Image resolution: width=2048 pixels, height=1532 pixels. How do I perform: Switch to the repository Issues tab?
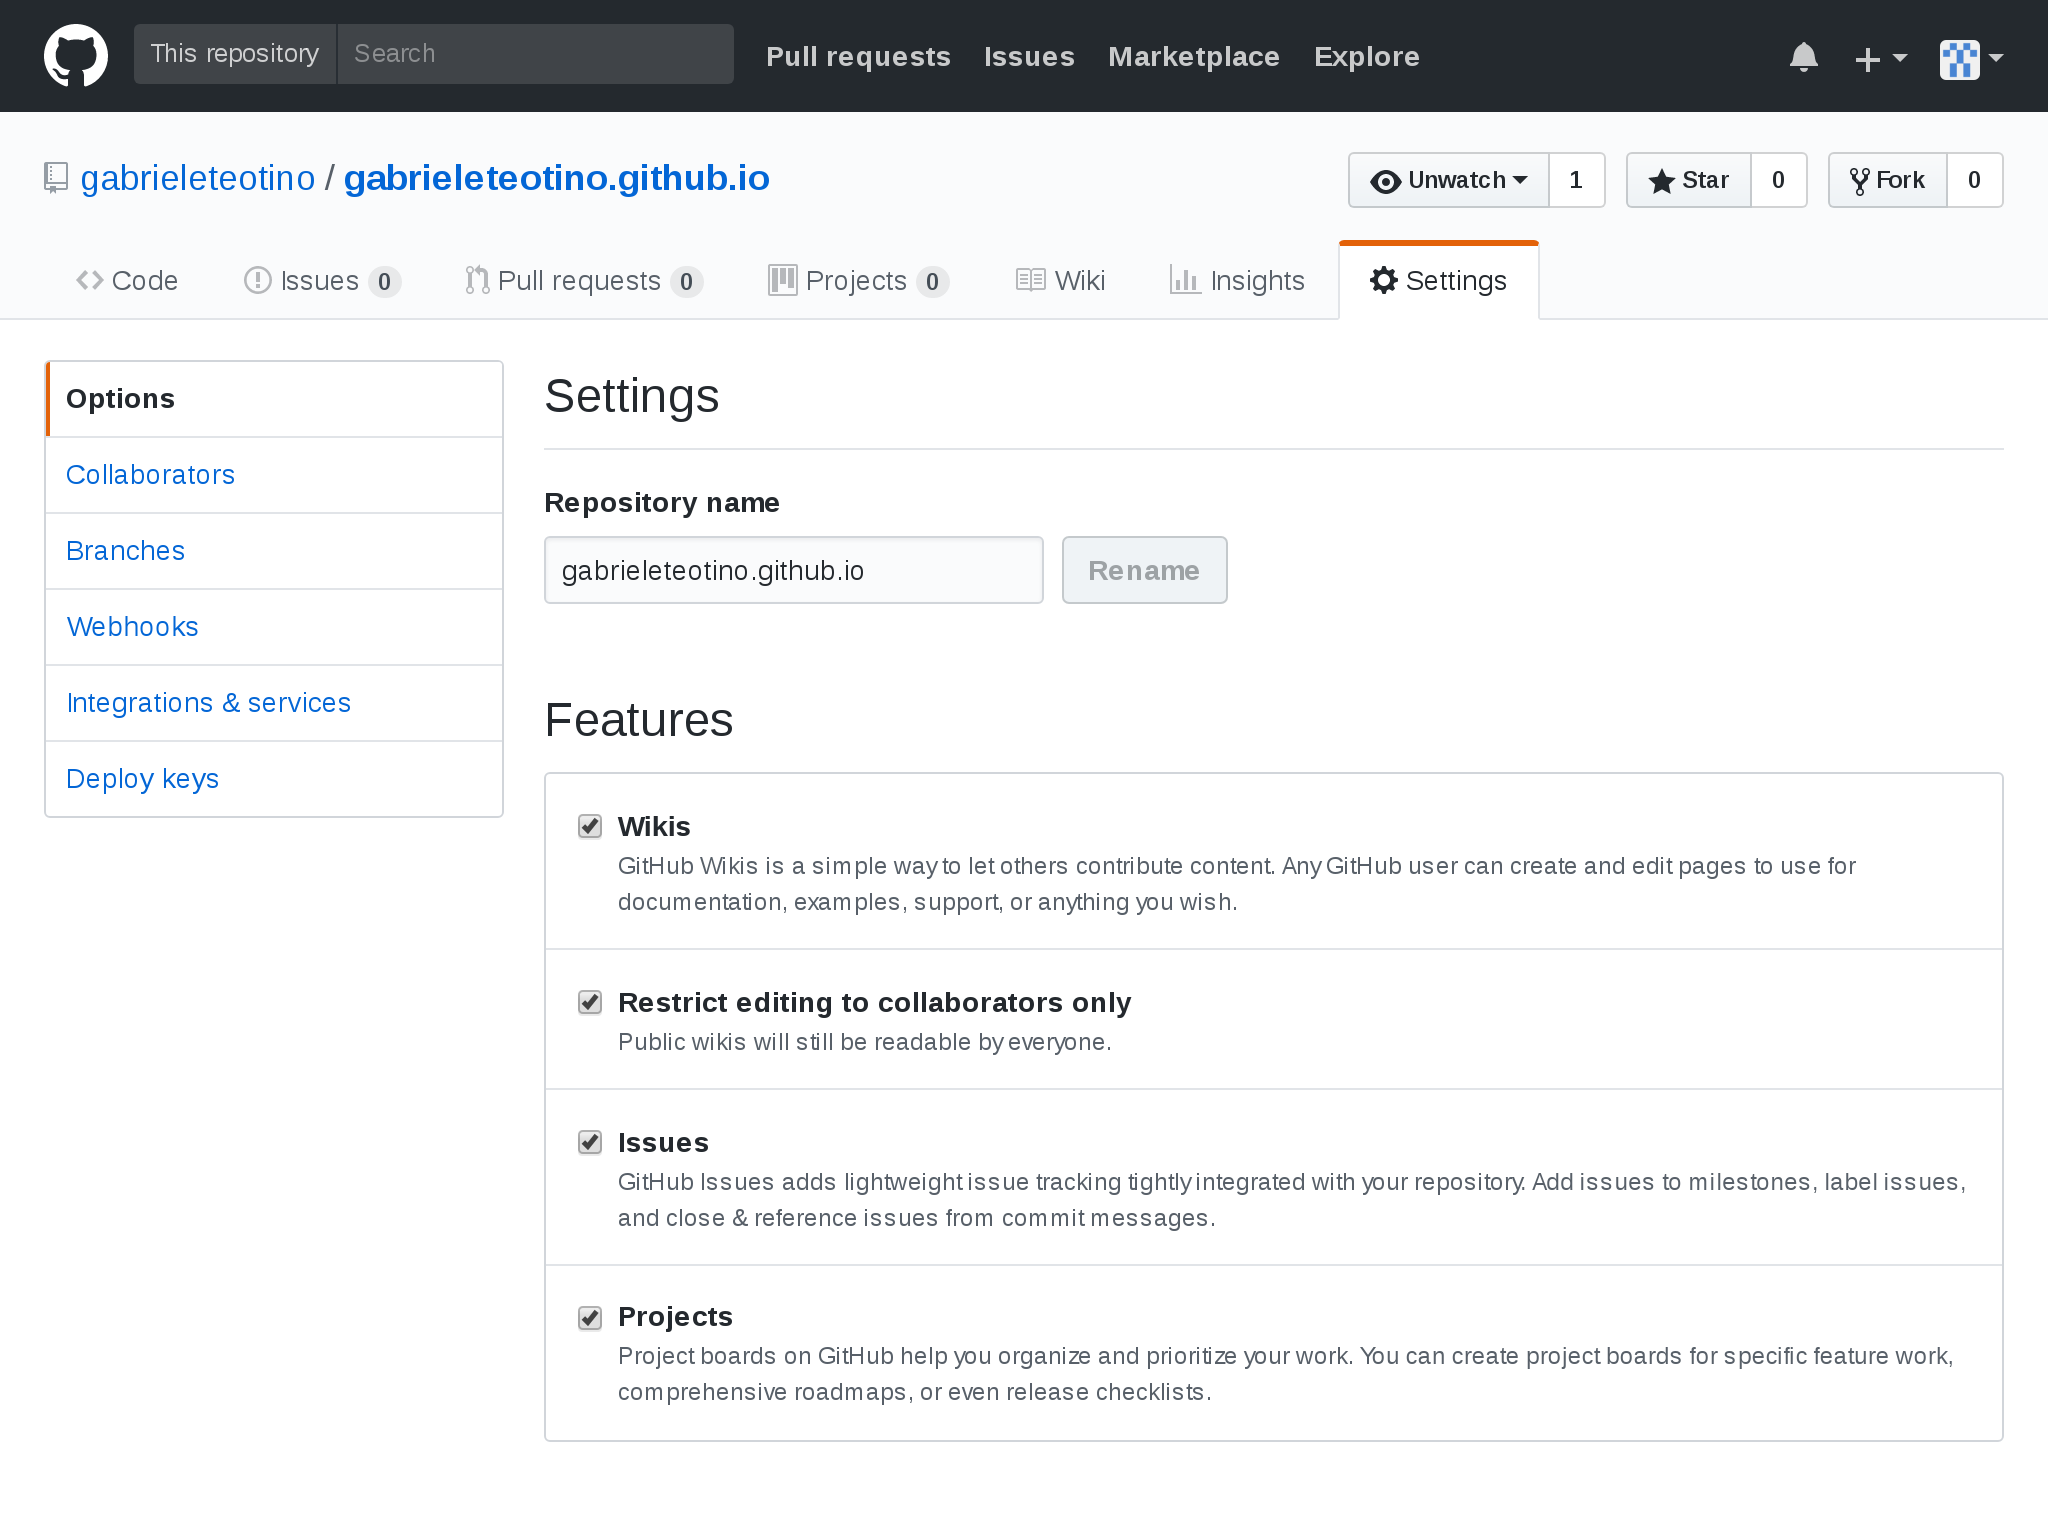click(322, 281)
